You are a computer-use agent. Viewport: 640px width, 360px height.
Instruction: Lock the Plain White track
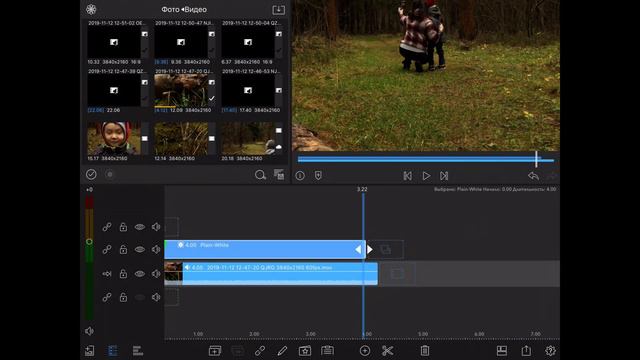coord(123,249)
